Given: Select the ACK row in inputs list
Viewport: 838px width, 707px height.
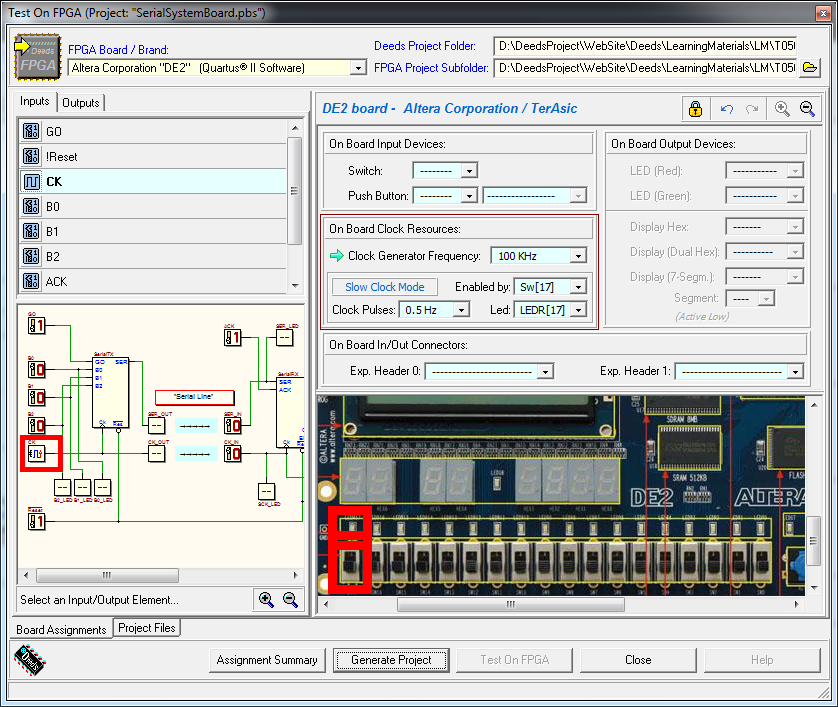Looking at the screenshot, I should [x=153, y=281].
